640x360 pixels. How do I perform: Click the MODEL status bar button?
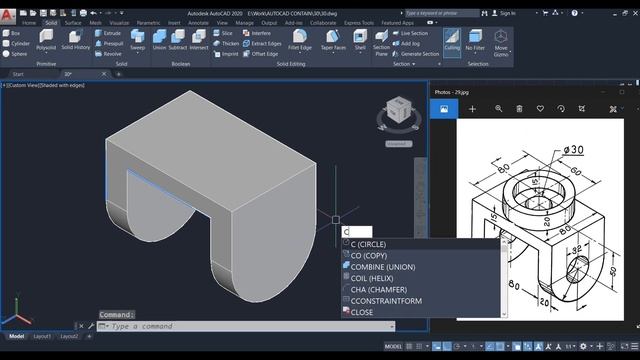(x=393, y=347)
